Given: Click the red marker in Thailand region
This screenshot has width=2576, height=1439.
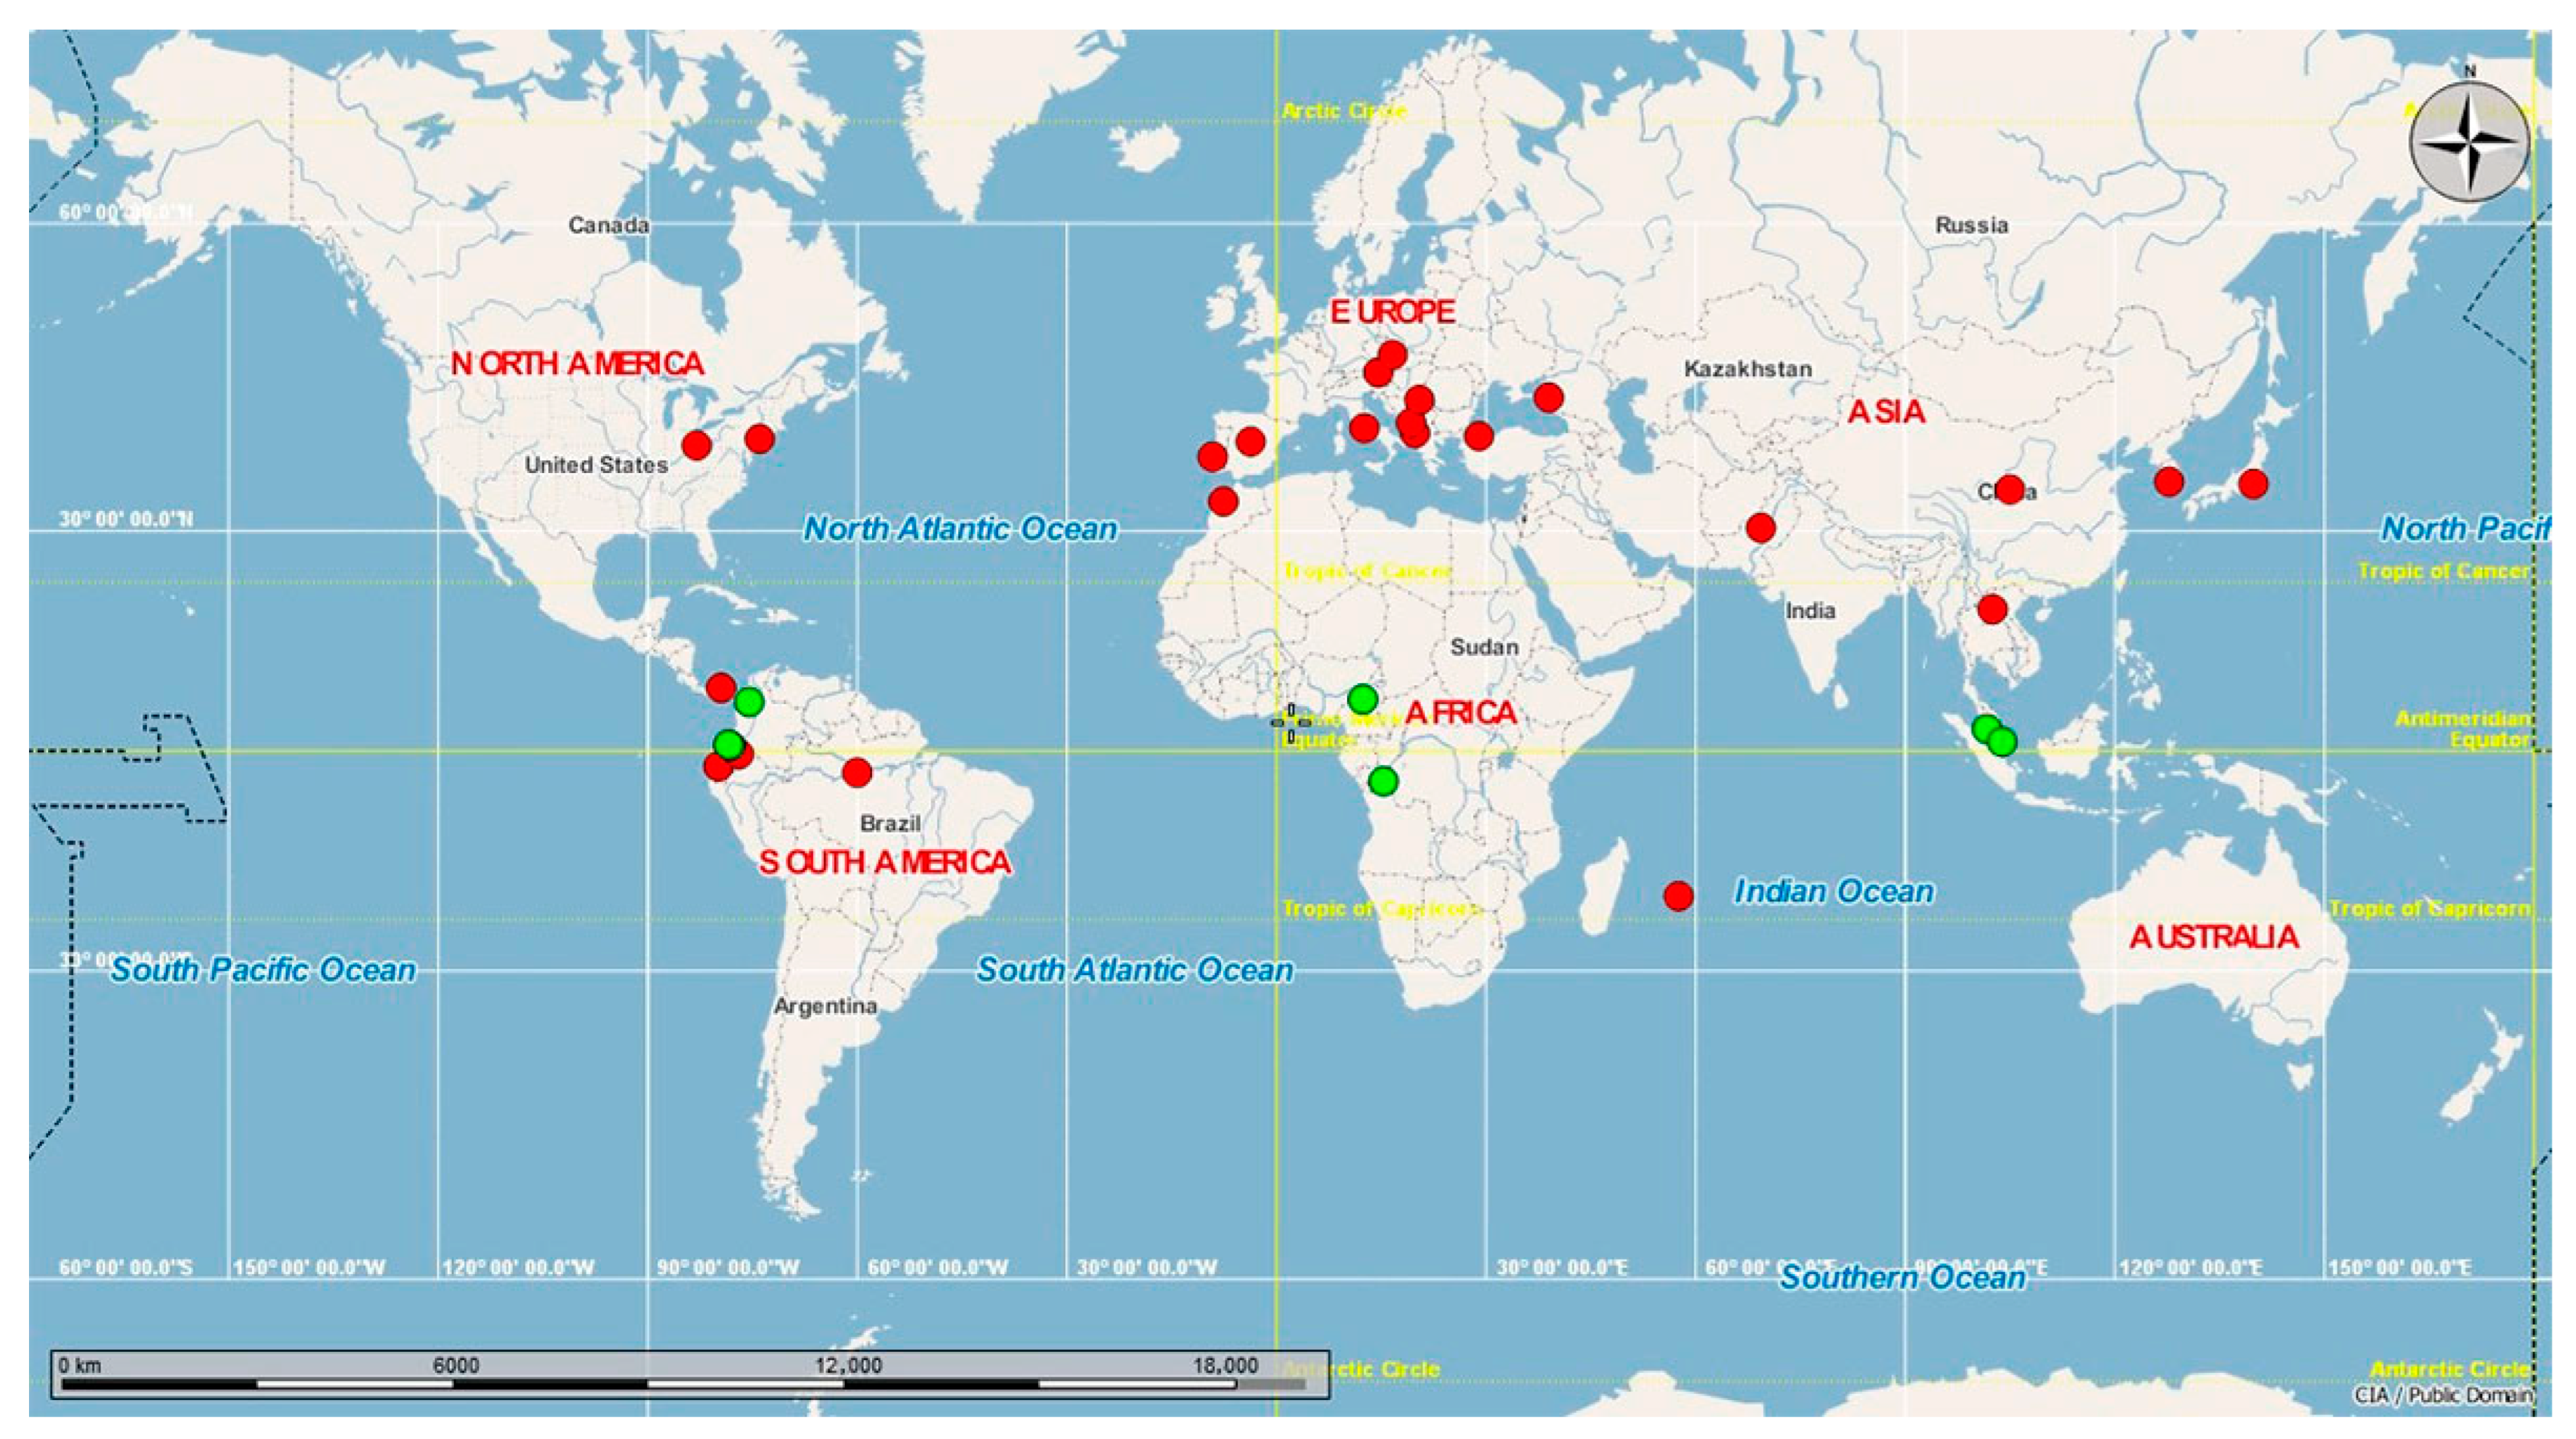Looking at the screenshot, I should (1992, 608).
